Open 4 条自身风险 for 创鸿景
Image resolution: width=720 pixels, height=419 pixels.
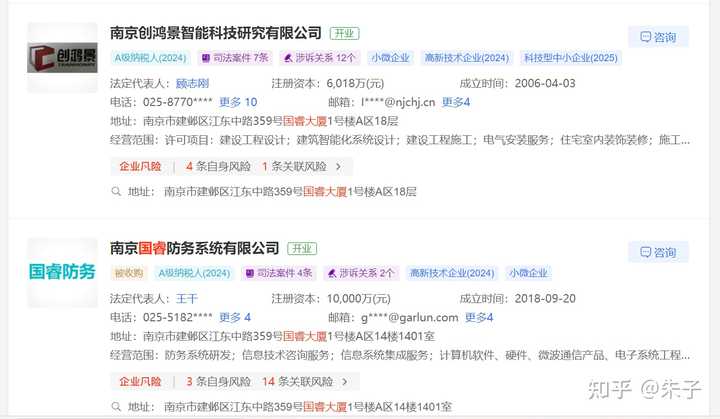[x=218, y=166]
